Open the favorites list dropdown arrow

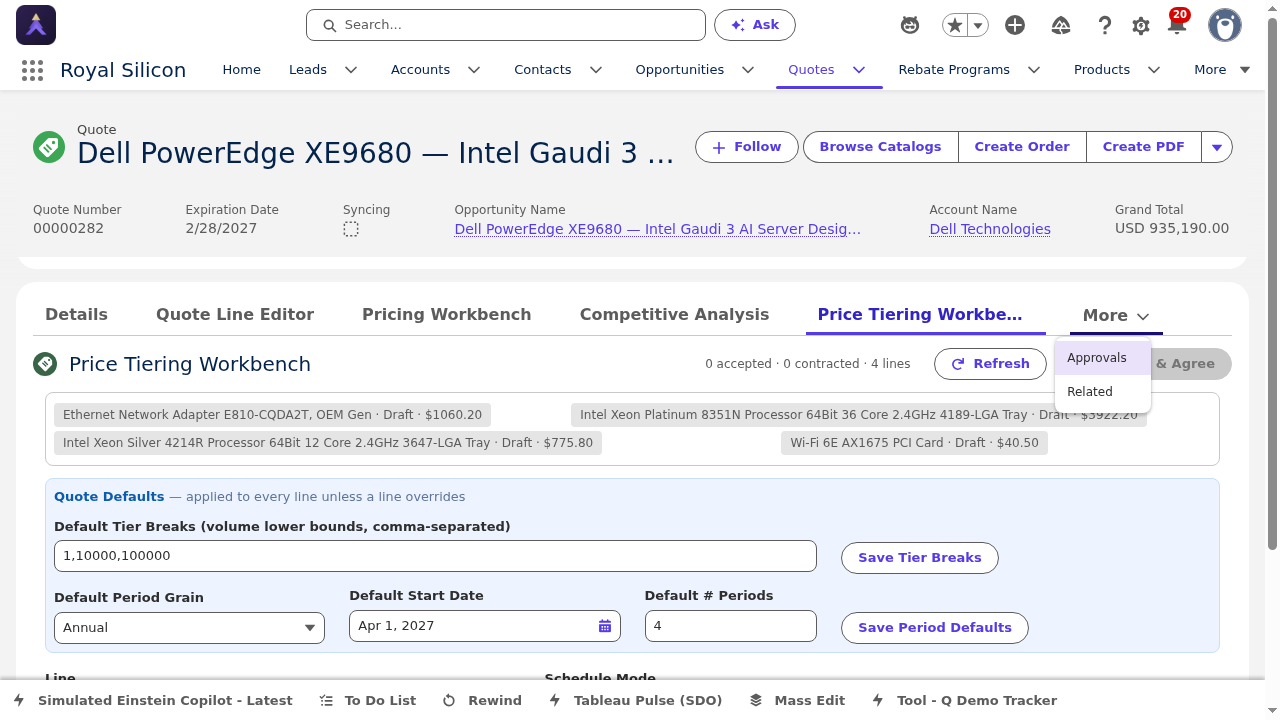click(979, 25)
